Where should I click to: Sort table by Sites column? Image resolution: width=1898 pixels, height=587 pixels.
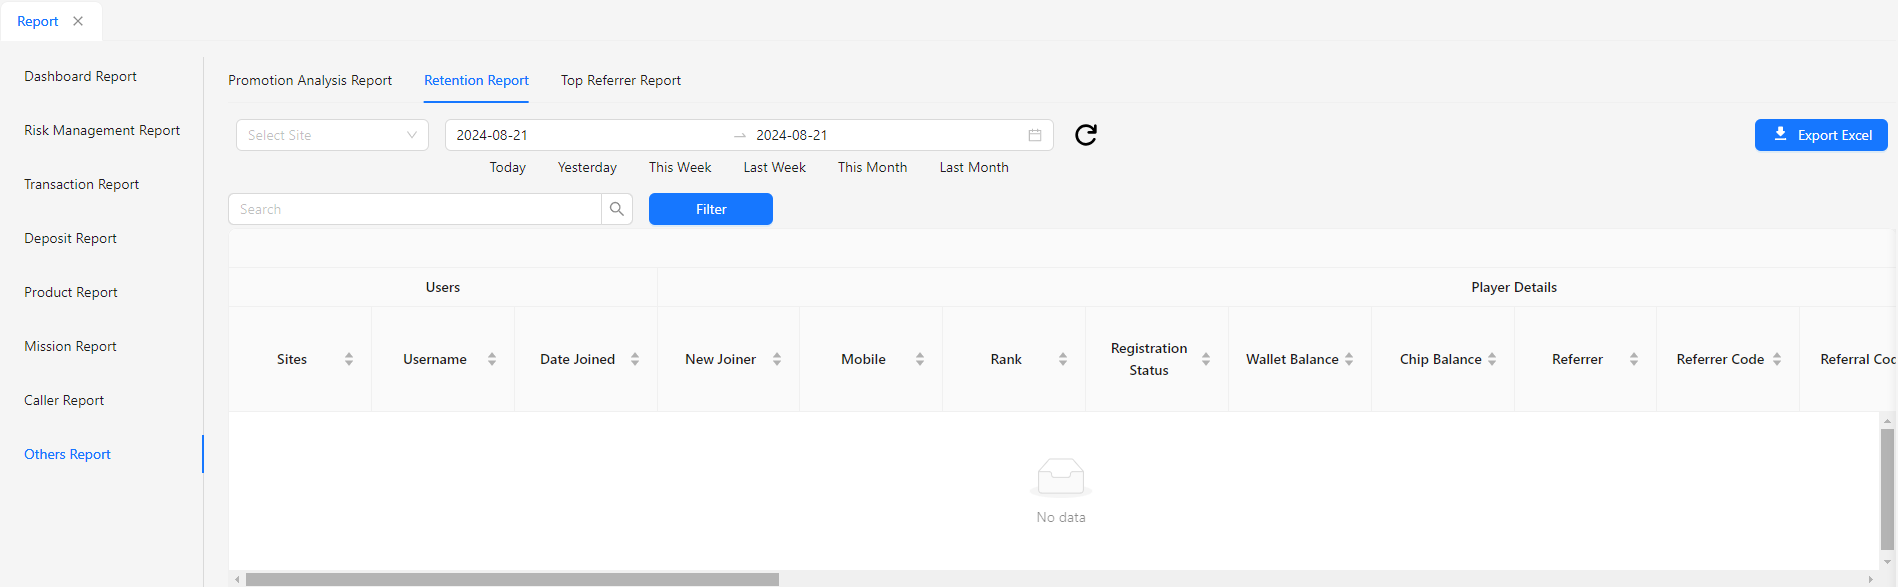(349, 359)
